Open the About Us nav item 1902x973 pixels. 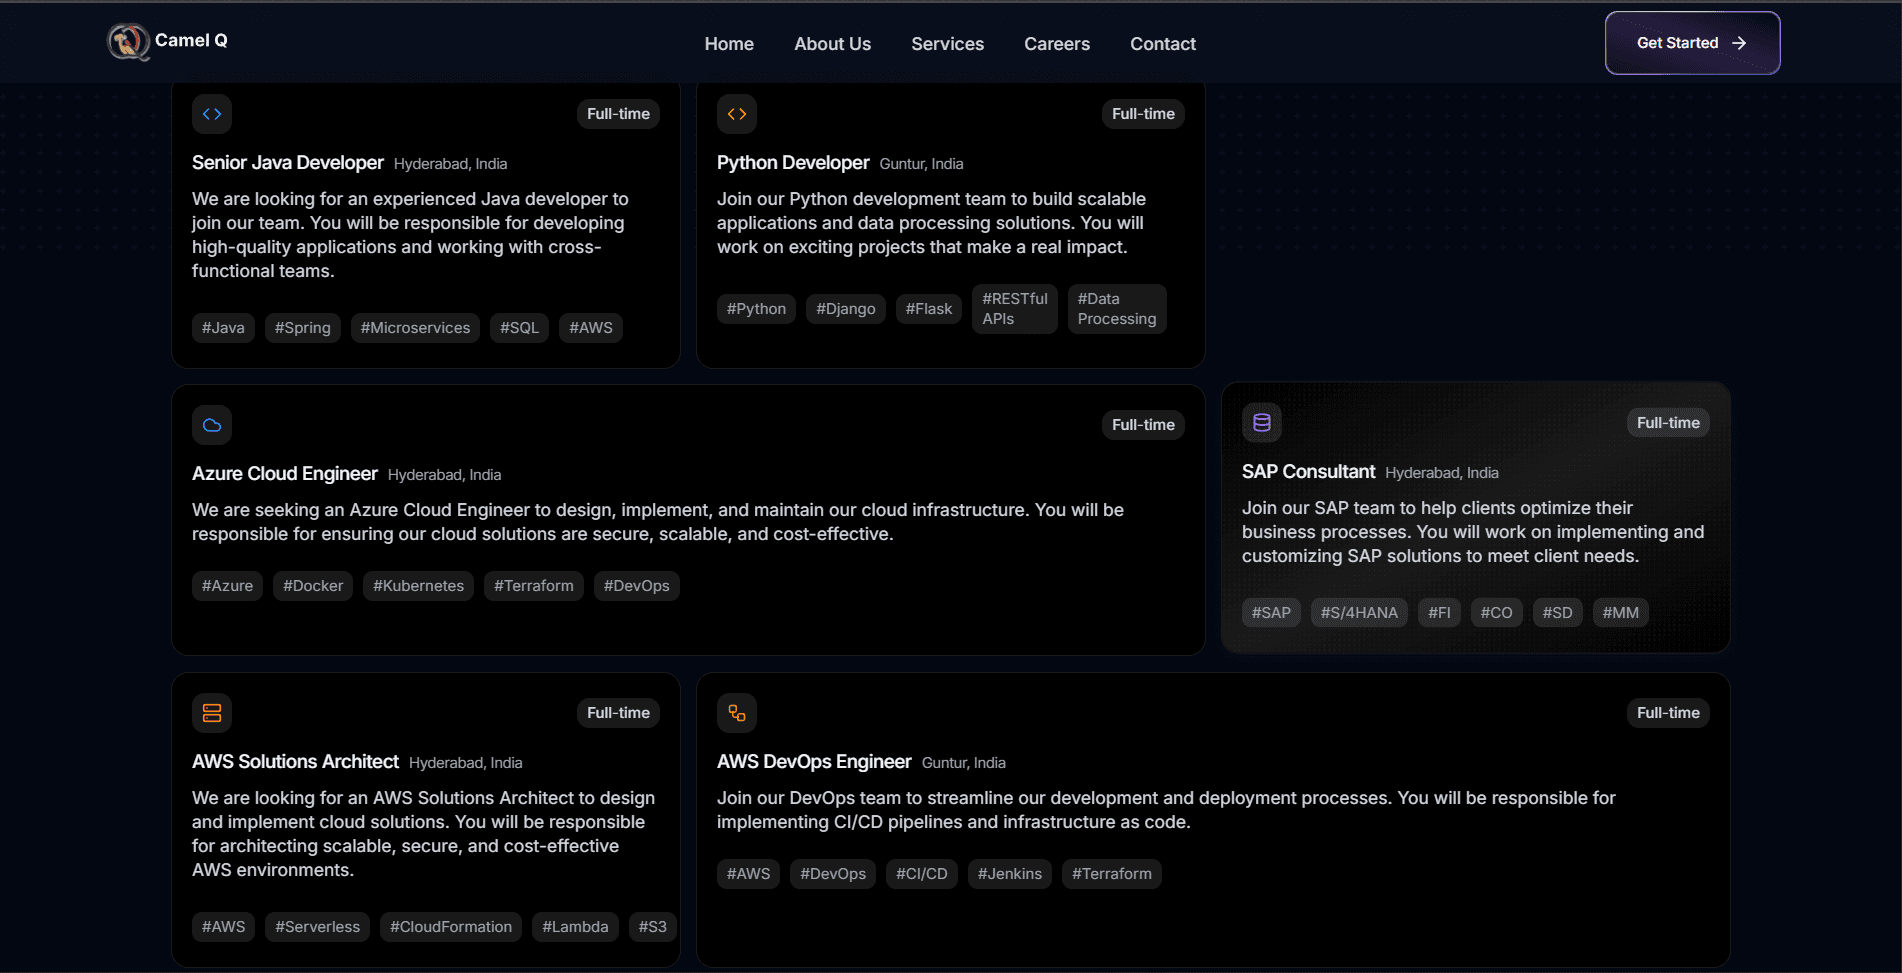832,44
